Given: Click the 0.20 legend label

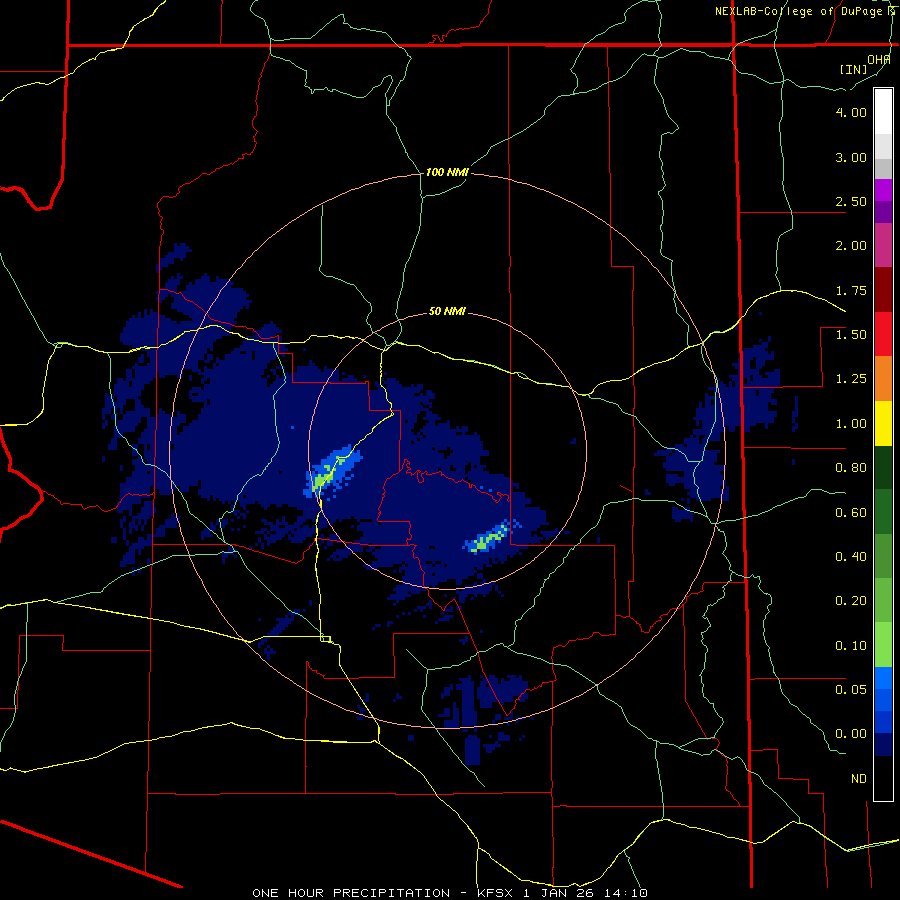Looking at the screenshot, I should (851, 600).
